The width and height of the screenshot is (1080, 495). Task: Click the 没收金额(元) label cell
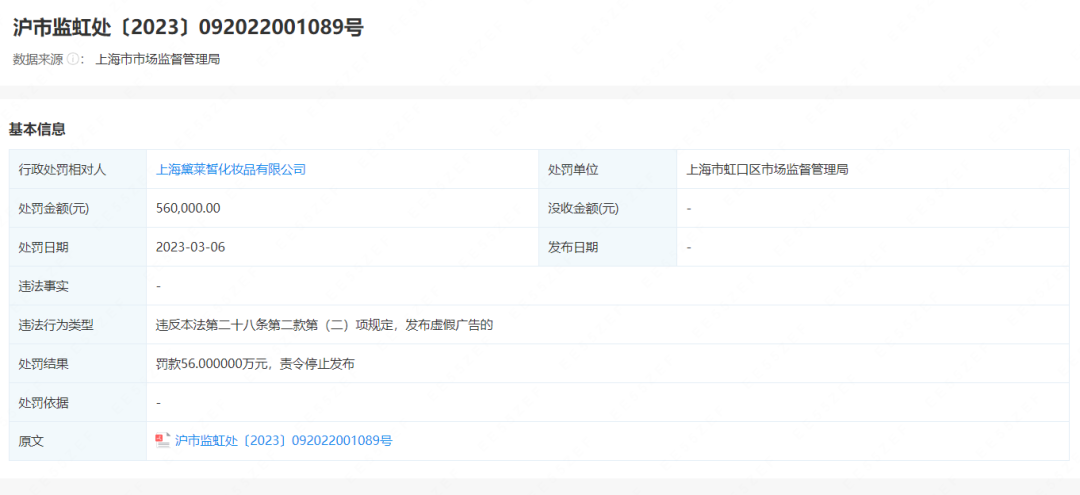click(608, 208)
